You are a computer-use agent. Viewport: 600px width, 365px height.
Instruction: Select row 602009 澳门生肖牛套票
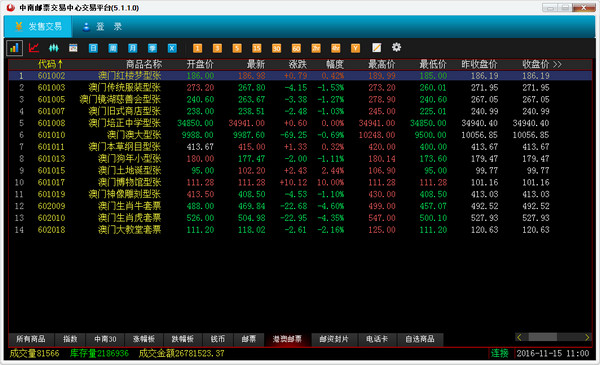point(300,206)
